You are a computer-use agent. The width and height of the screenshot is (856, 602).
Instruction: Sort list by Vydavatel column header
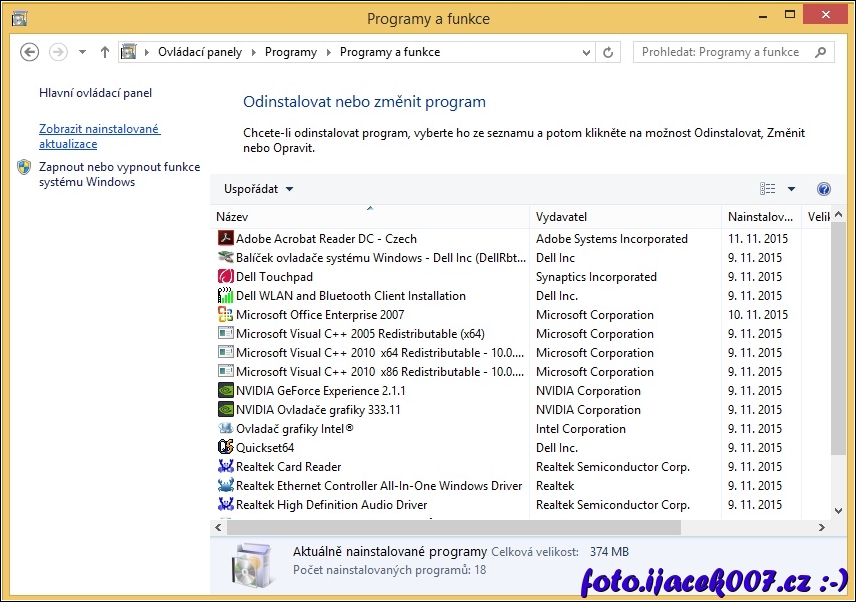tap(561, 217)
